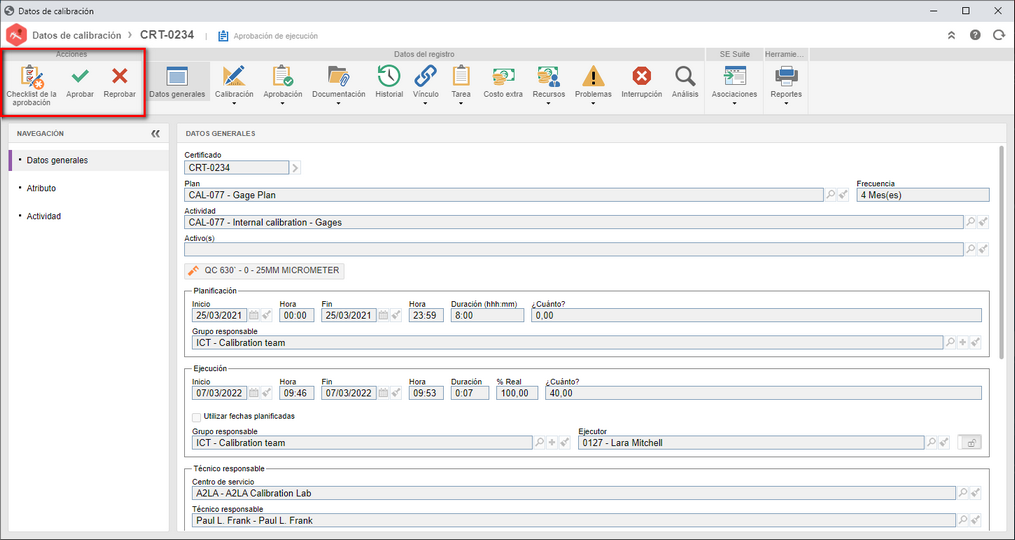The width and height of the screenshot is (1015, 540).
Task: Expand the Calibración dropdown arrow
Action: 234,104
